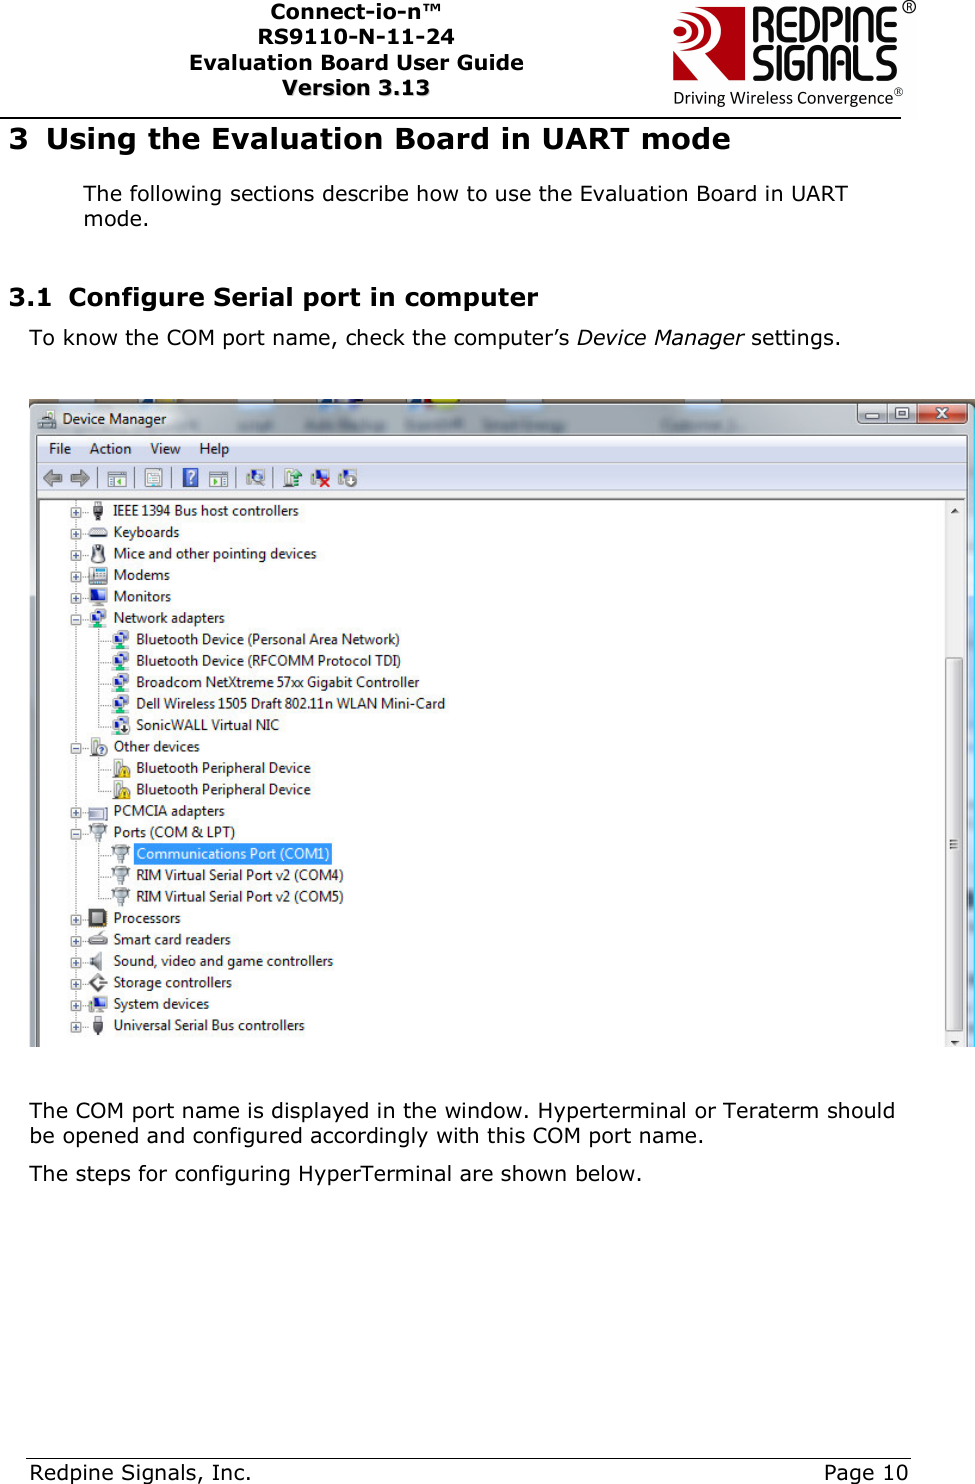Minimize the Device Manager window
This screenshot has height=1484, width=975.
click(x=872, y=414)
